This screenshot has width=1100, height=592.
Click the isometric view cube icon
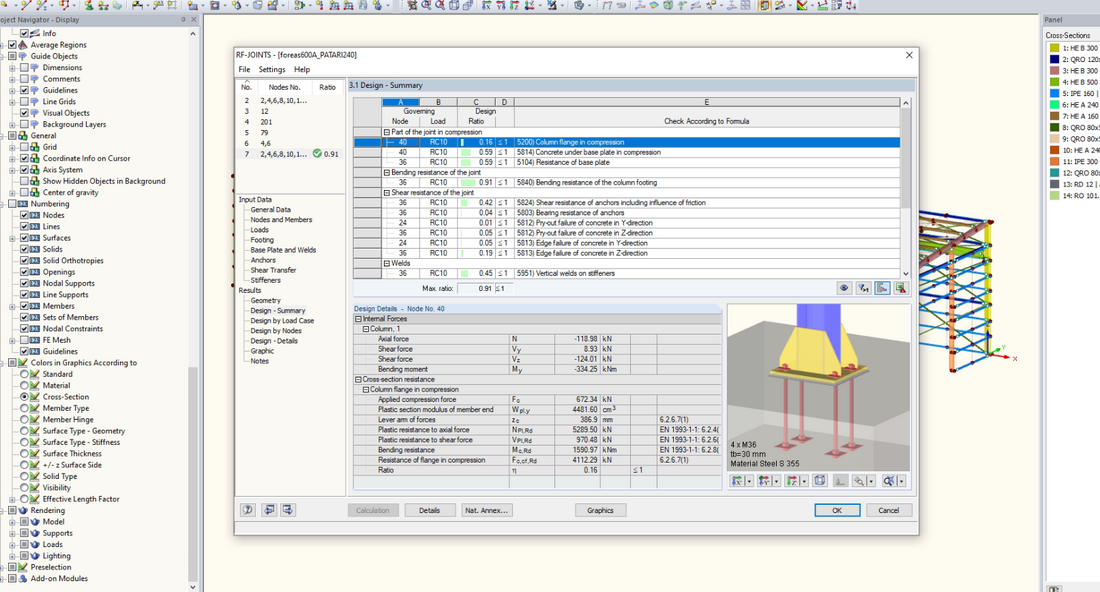[820, 481]
